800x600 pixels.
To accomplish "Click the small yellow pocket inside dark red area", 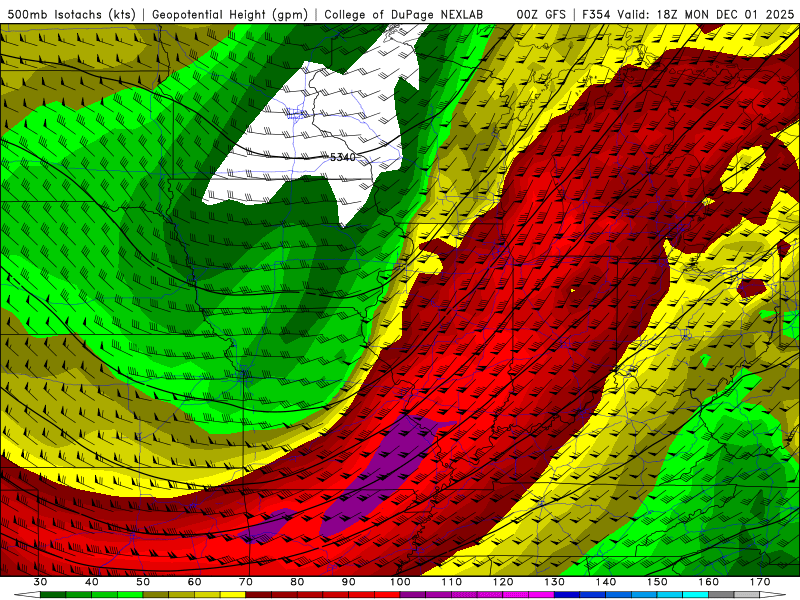I will coord(742,168).
